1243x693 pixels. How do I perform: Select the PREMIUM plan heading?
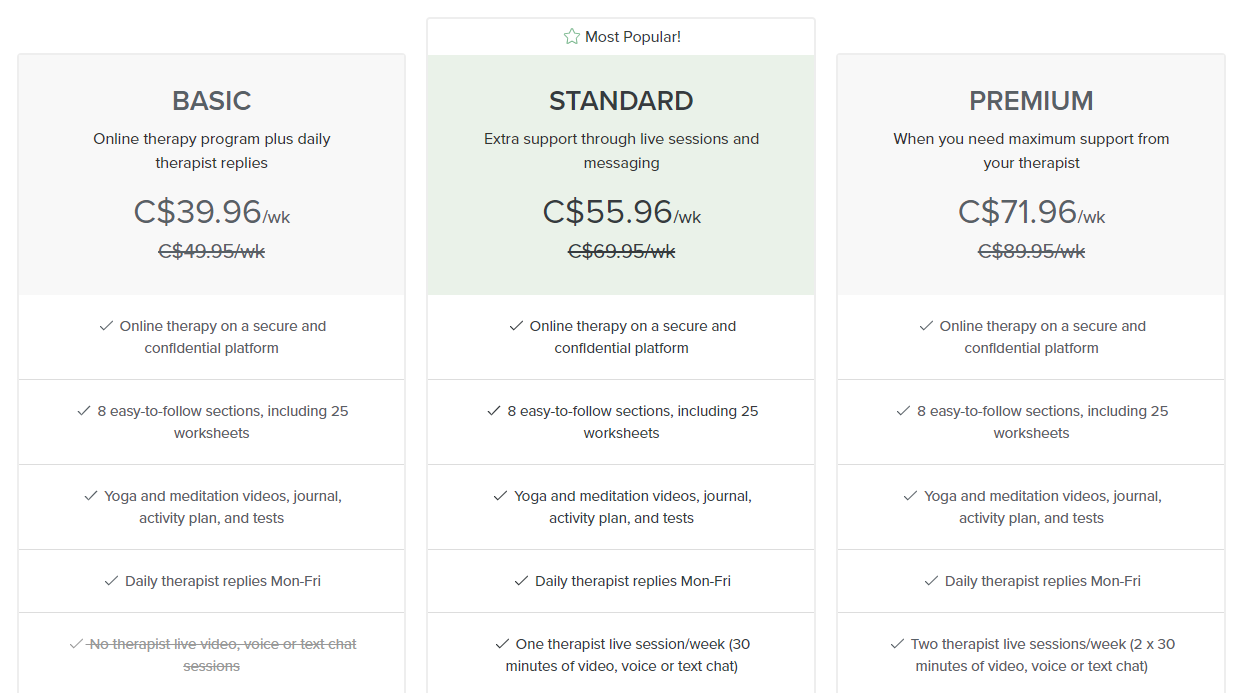tap(1031, 101)
